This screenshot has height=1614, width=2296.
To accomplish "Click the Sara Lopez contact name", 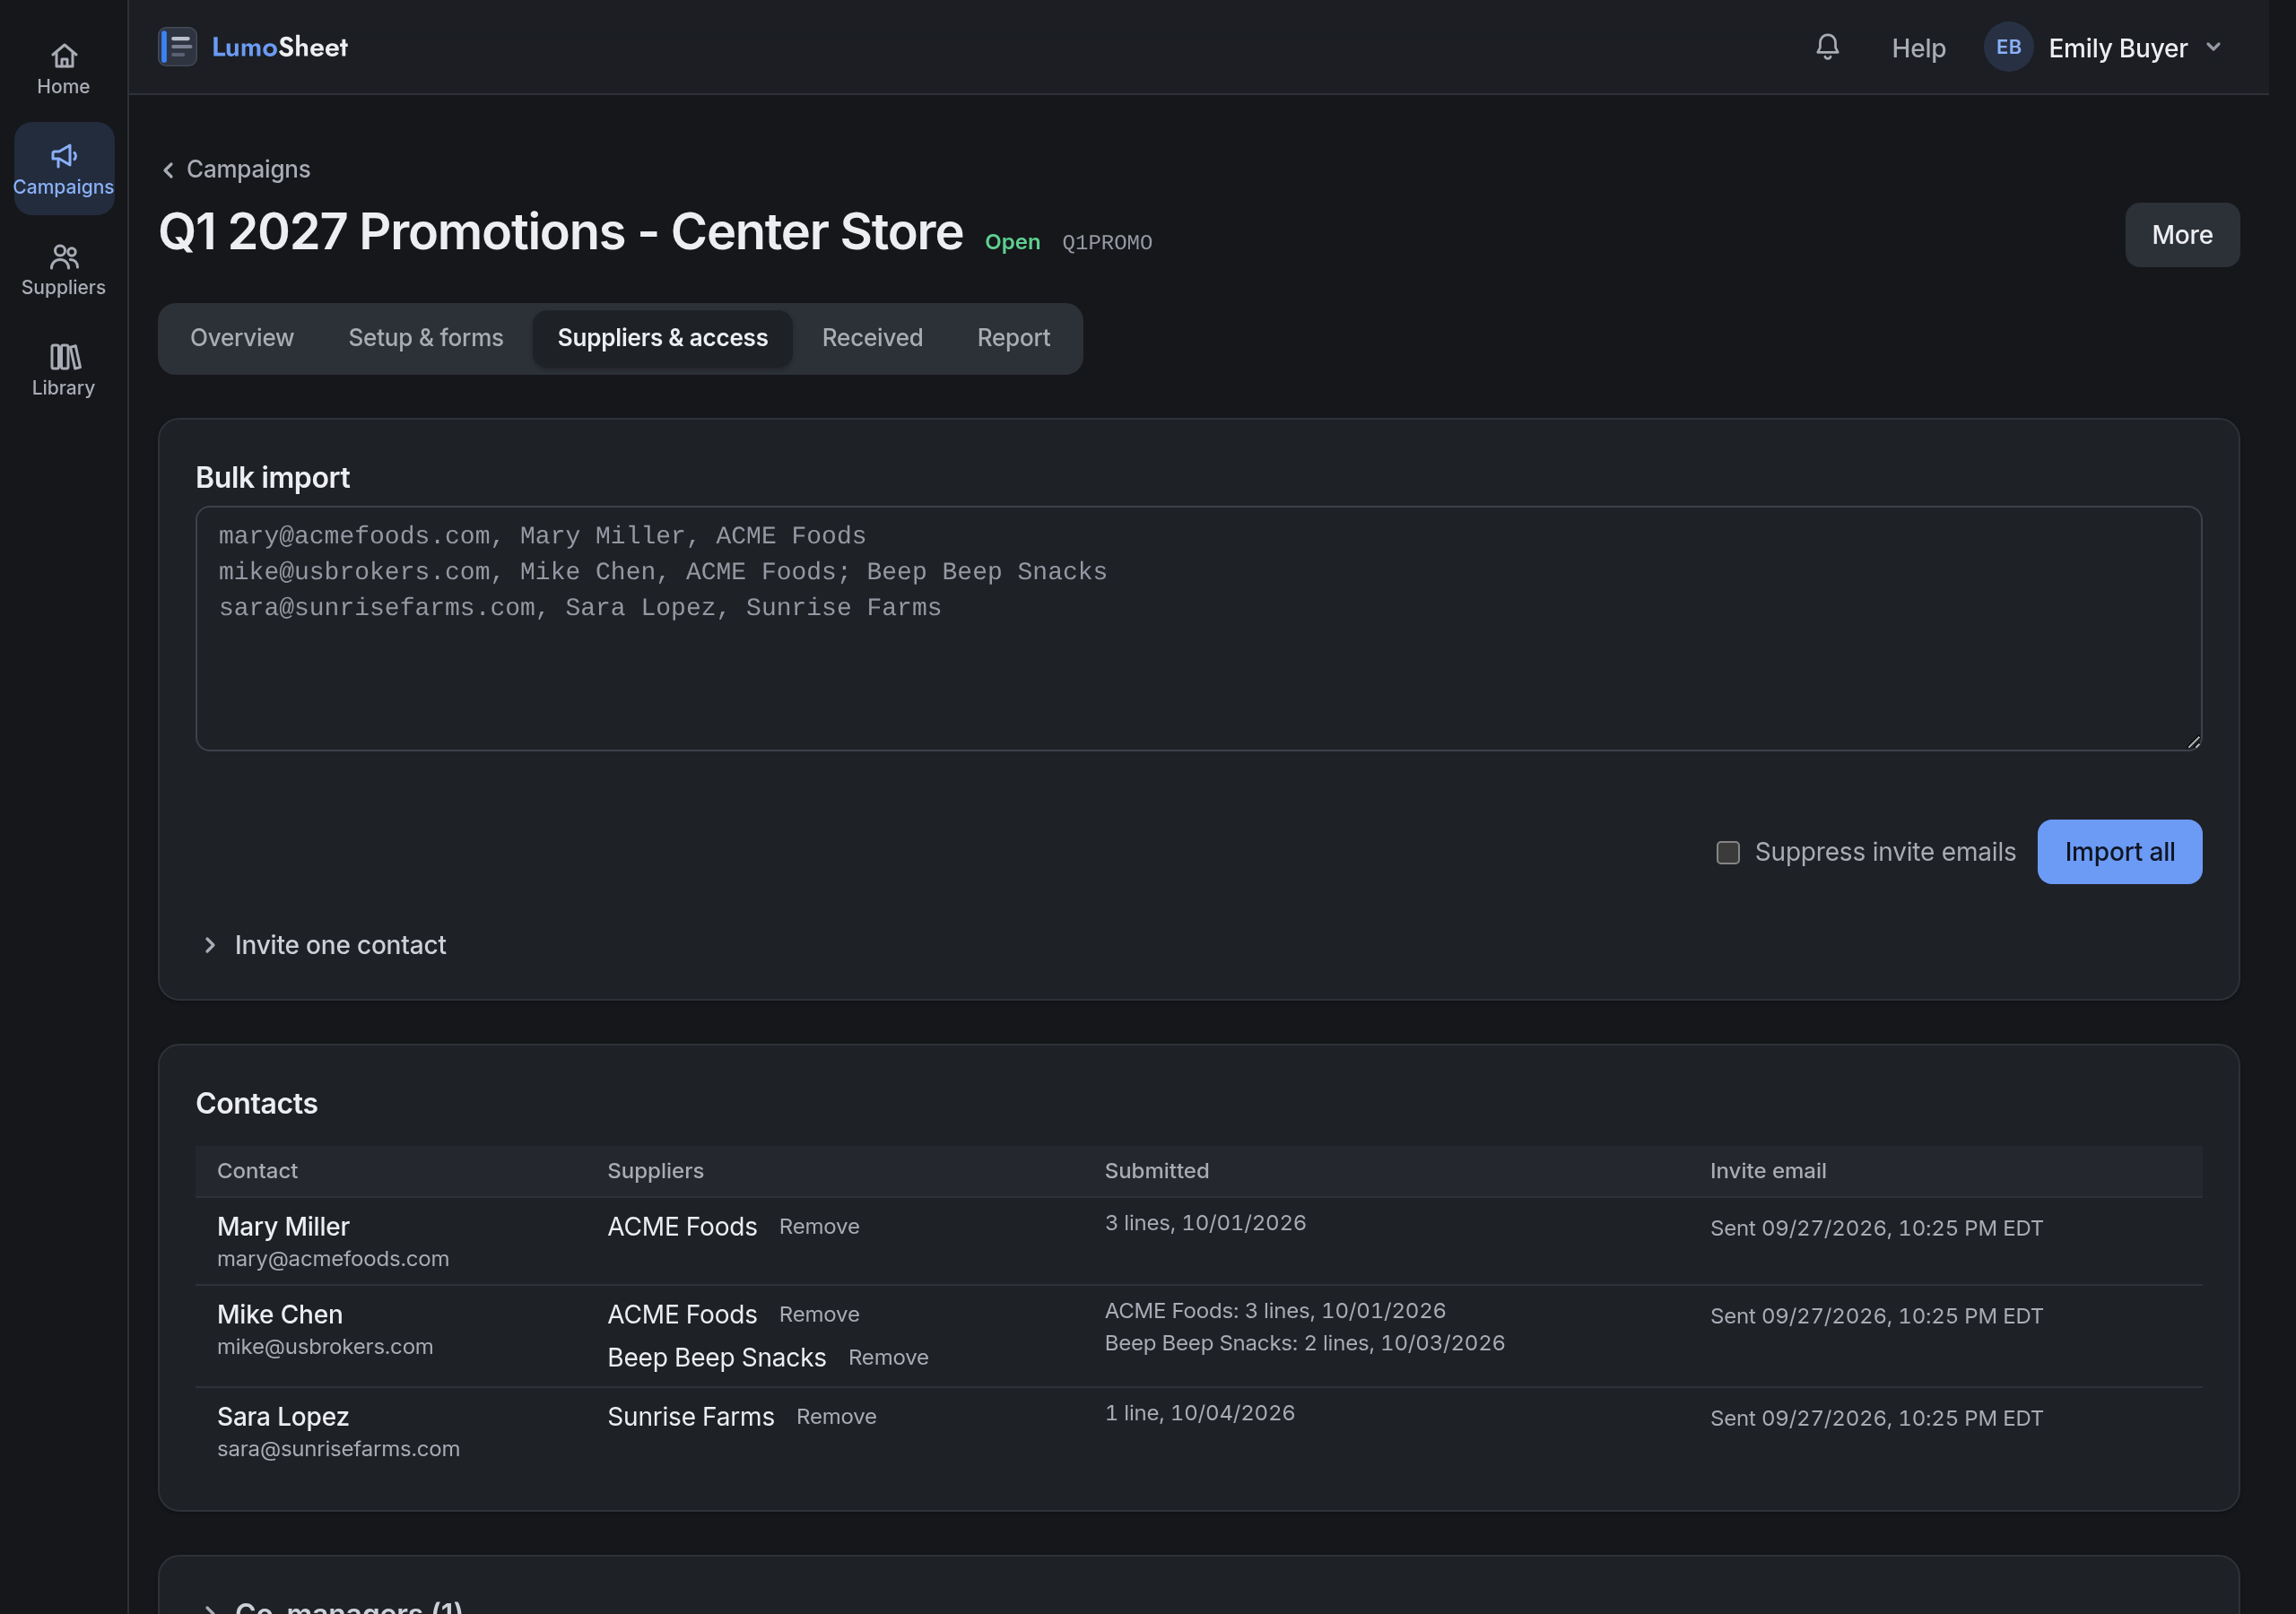I will point(283,1417).
